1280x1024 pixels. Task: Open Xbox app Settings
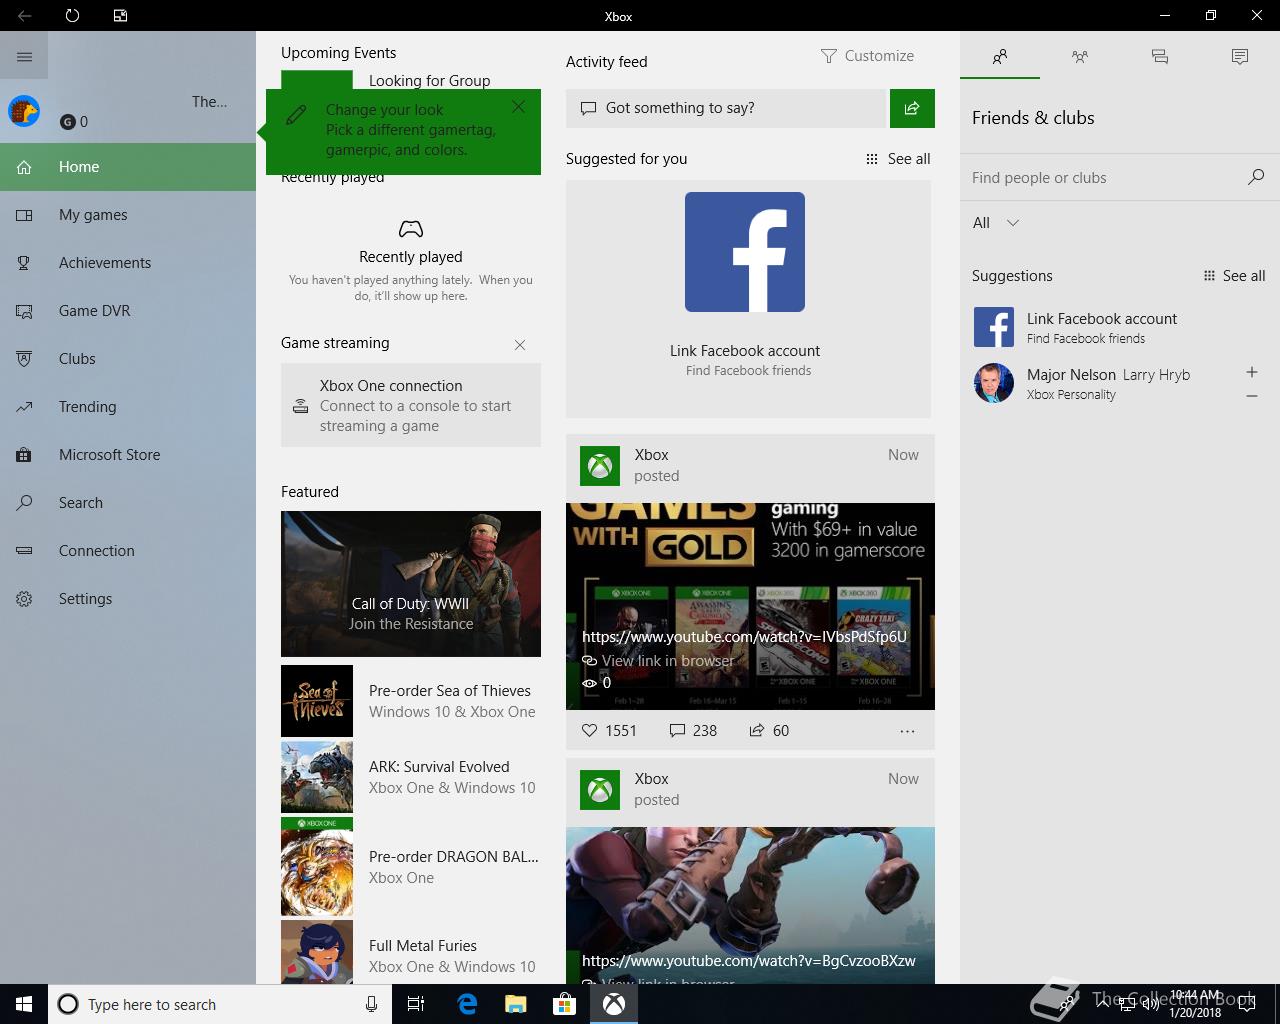coord(128,599)
